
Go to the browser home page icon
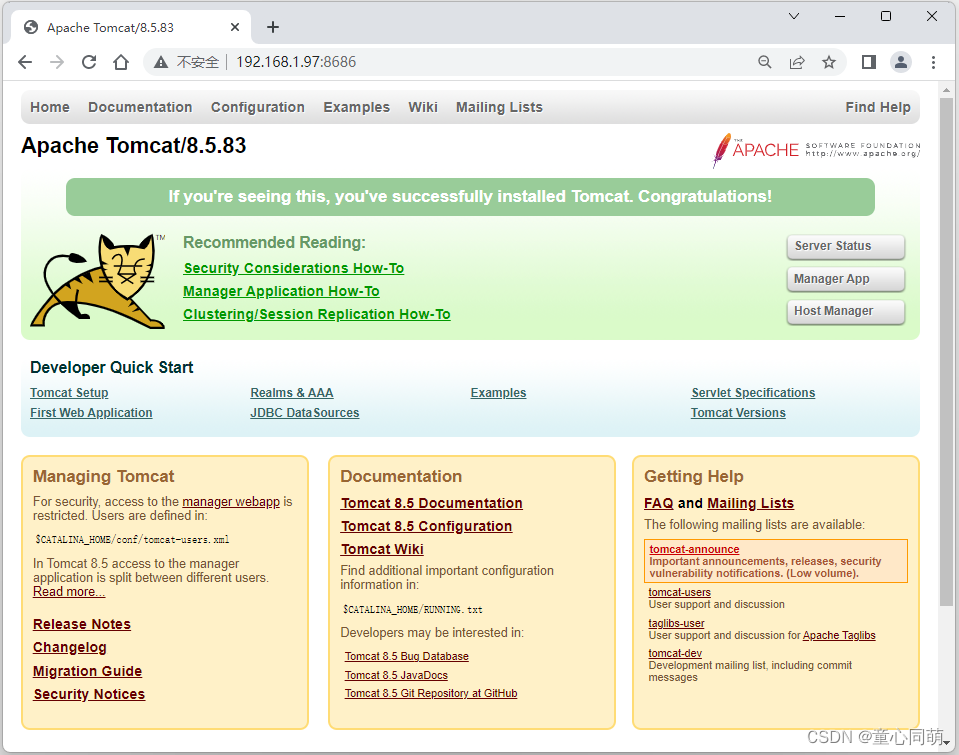[121, 62]
